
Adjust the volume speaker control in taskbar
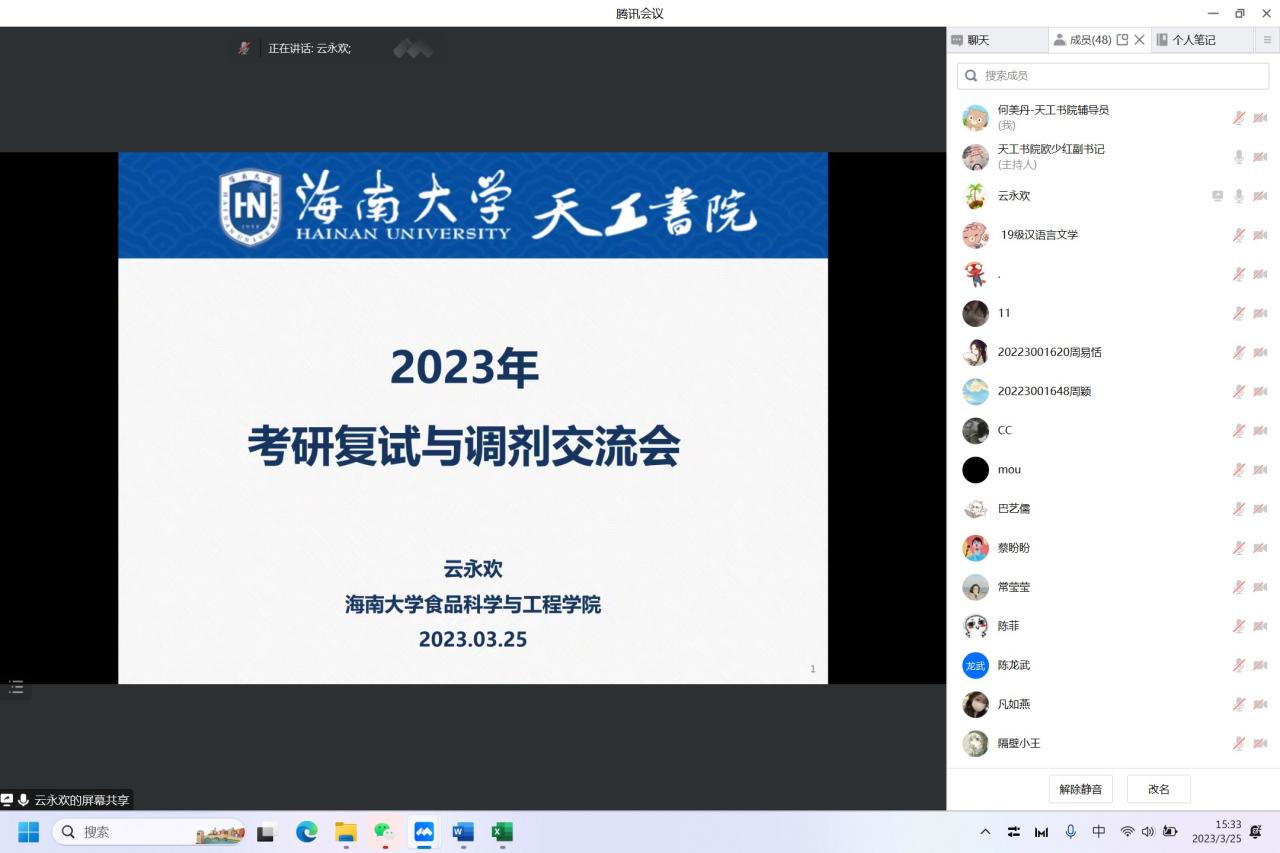coord(1148,831)
